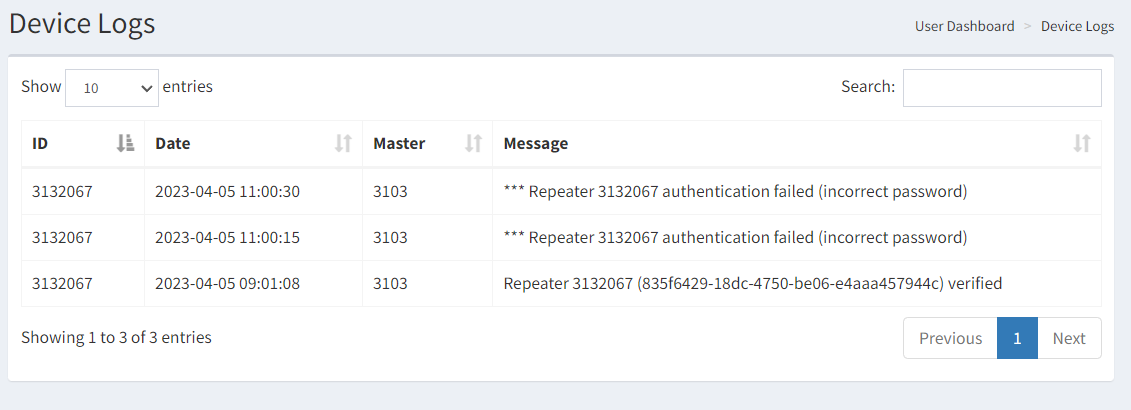1131x410 pixels.
Task: Toggle sorting on the Master column arrows
Action: click(x=473, y=144)
